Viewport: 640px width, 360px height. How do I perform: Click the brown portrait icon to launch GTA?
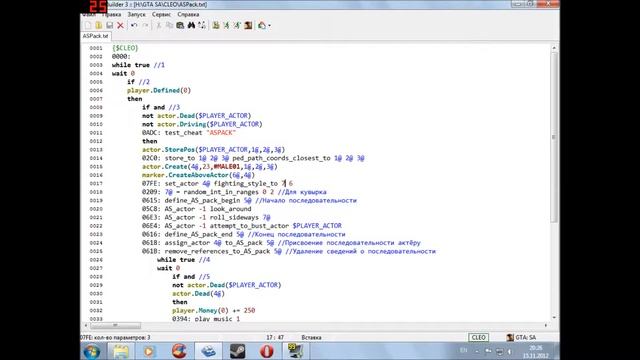coord(248,25)
